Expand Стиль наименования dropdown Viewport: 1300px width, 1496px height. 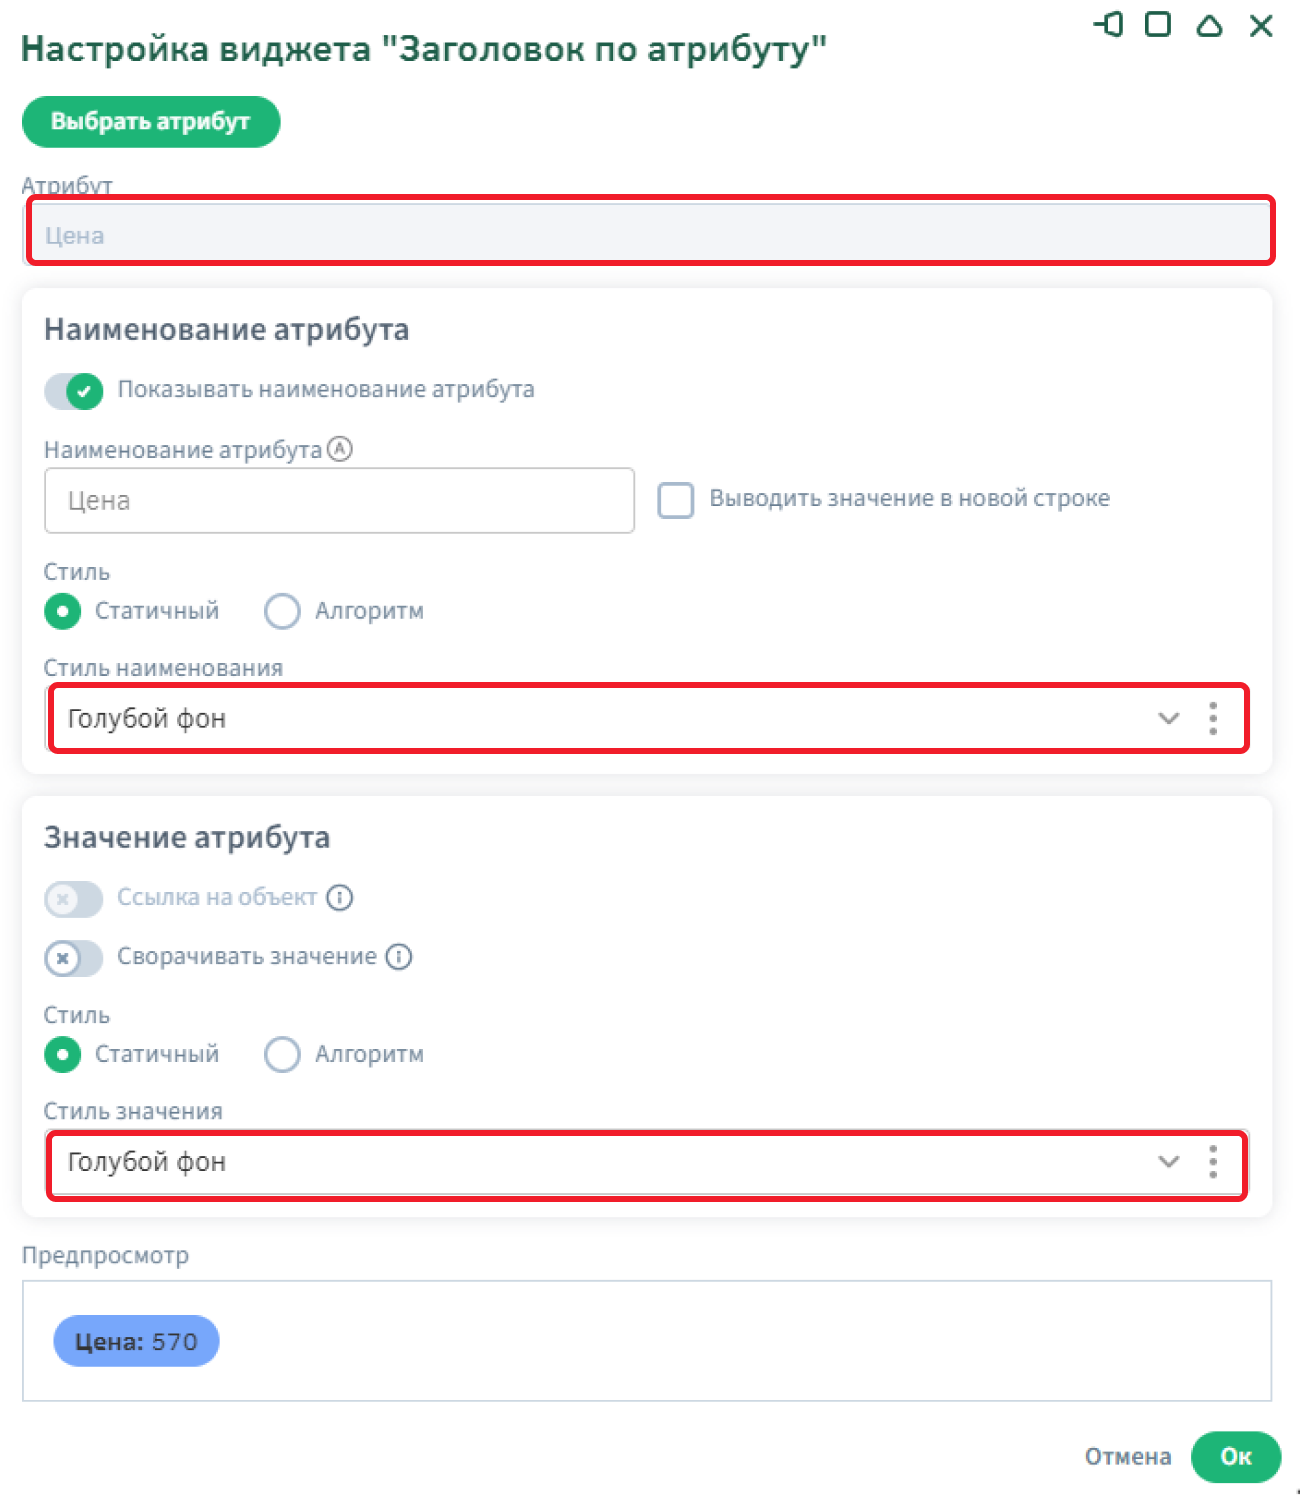coord(1168,718)
